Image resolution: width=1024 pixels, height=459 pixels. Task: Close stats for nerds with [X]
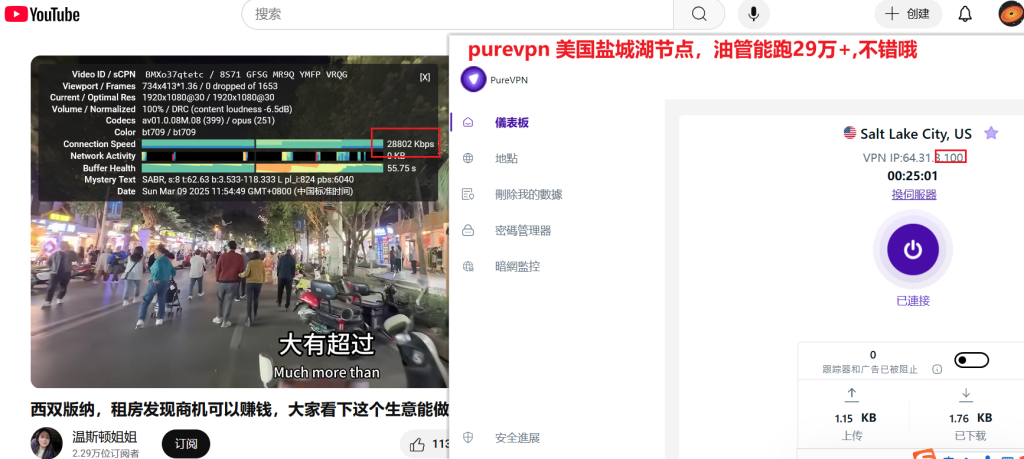click(x=425, y=76)
